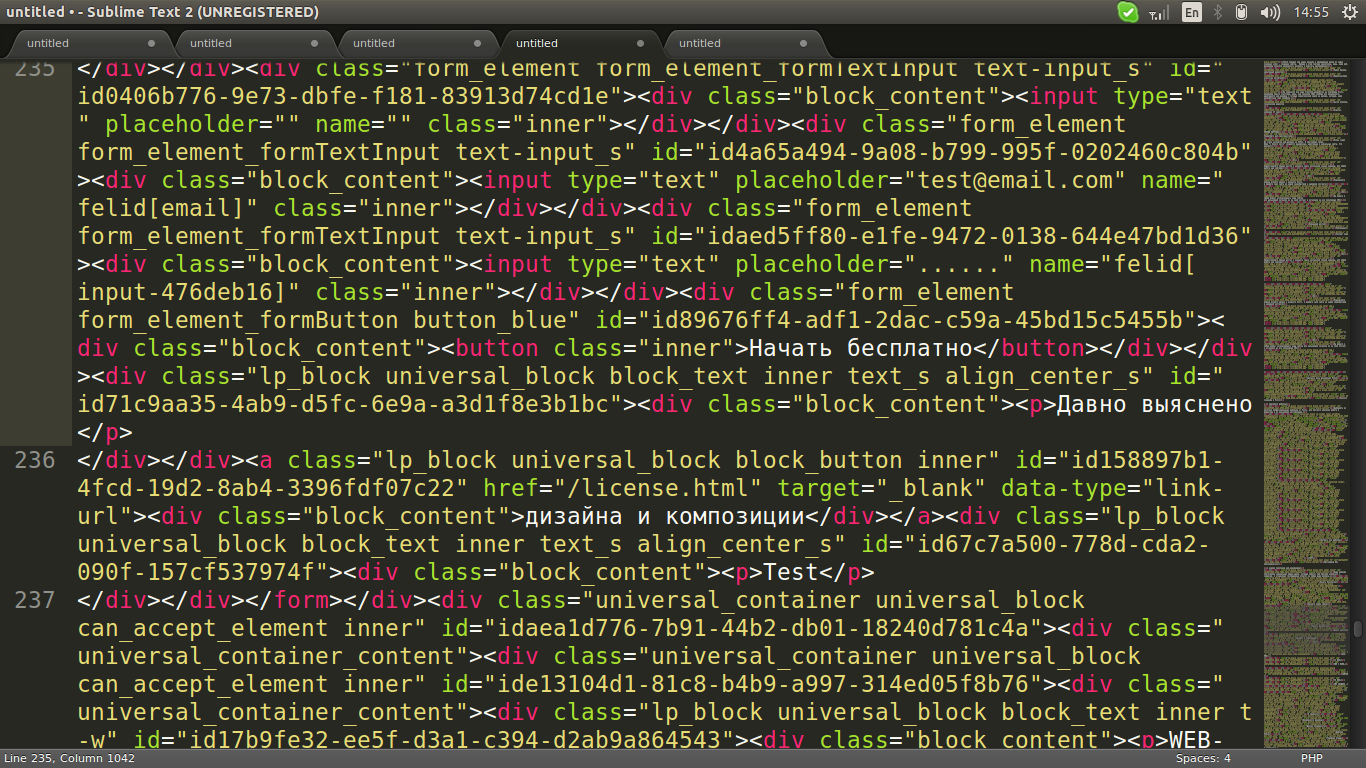Open the Spaces: 4 indentation menu
This screenshot has height=768, width=1366.
click(x=1203, y=758)
